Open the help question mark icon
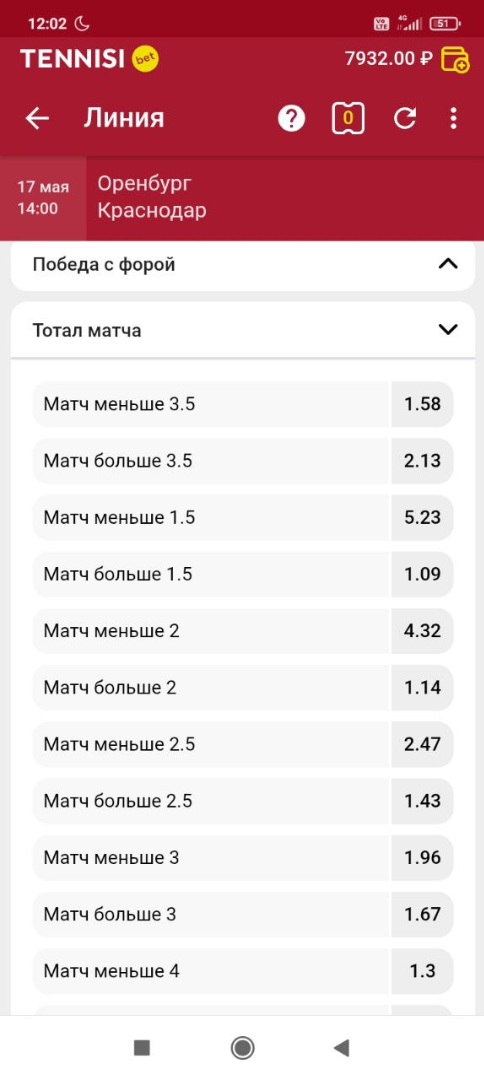Image resolution: width=484 pixels, height=1079 pixels. (291, 119)
